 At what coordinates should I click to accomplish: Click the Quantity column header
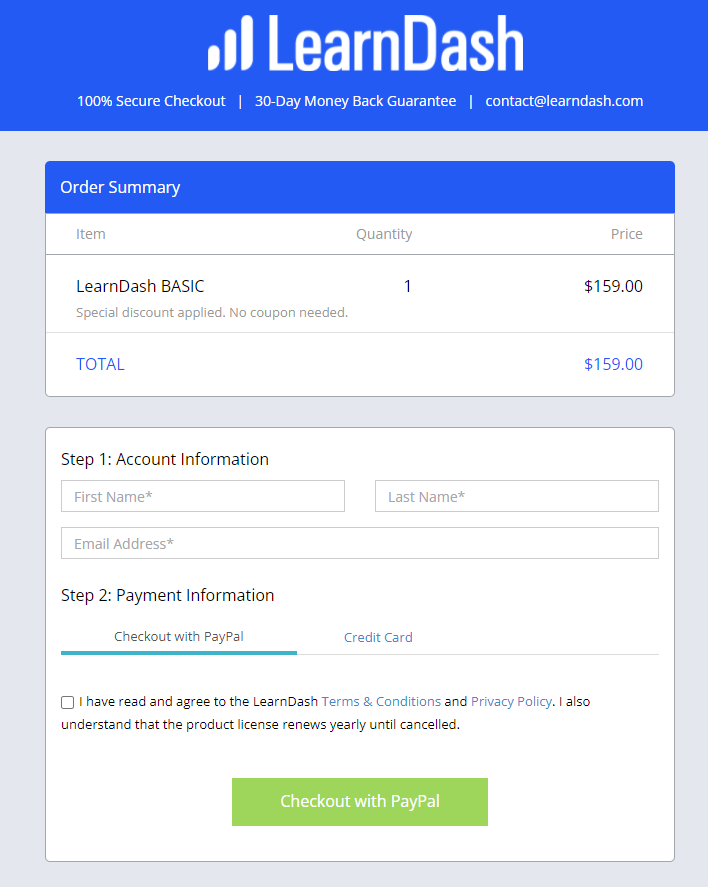pyautogui.click(x=384, y=234)
